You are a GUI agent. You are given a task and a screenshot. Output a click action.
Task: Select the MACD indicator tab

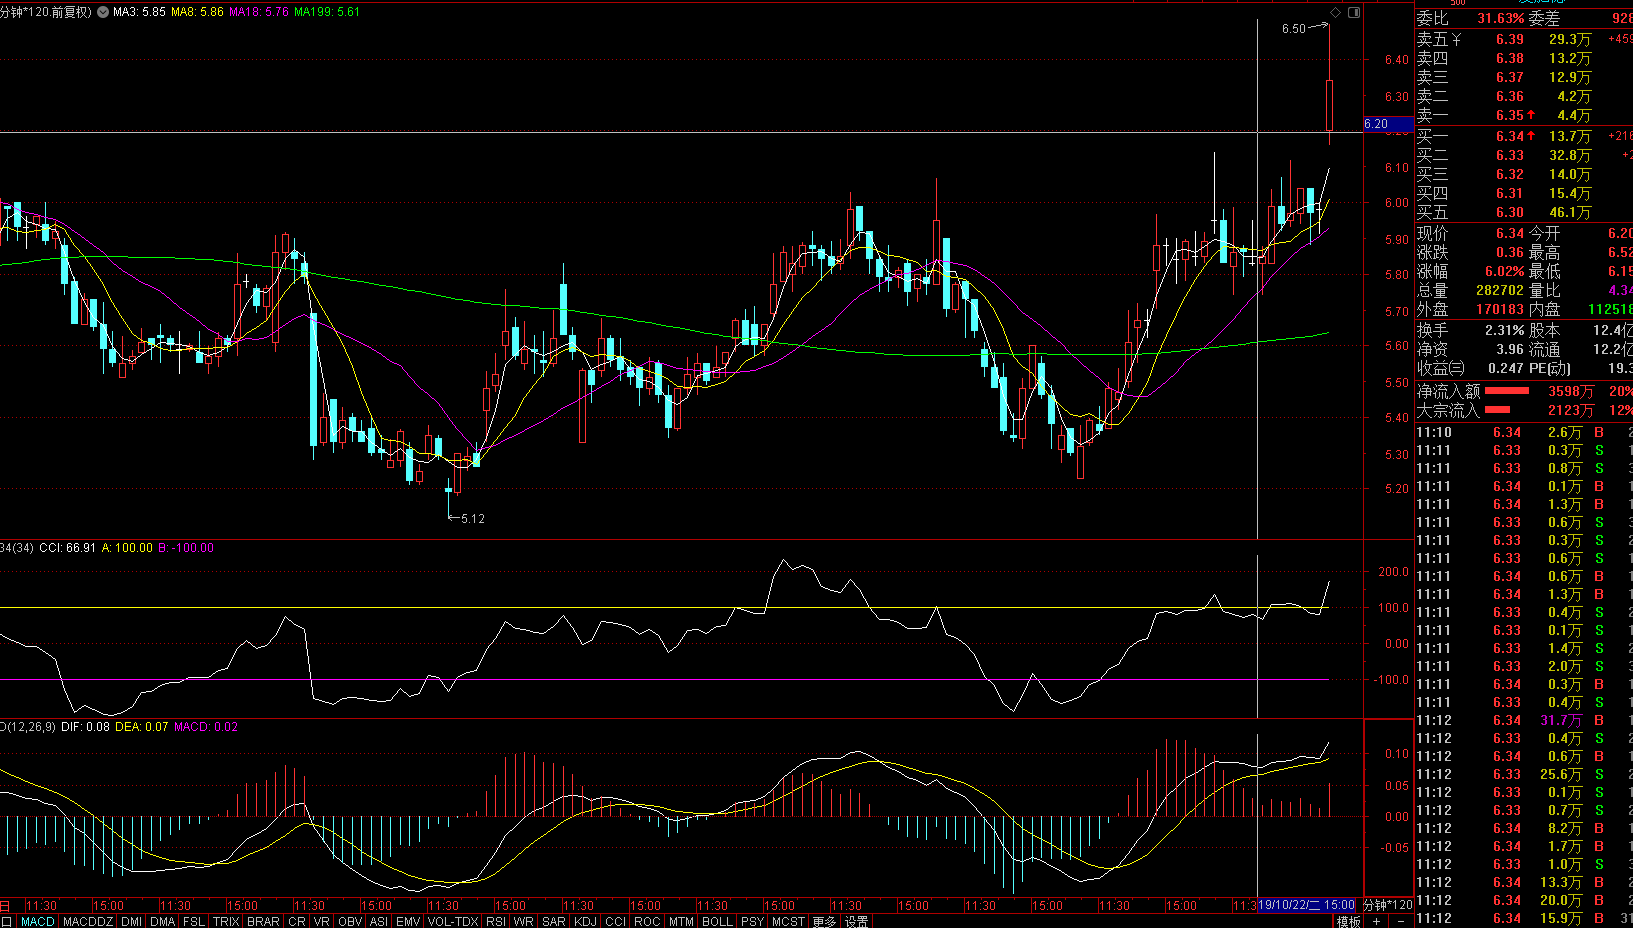38,921
